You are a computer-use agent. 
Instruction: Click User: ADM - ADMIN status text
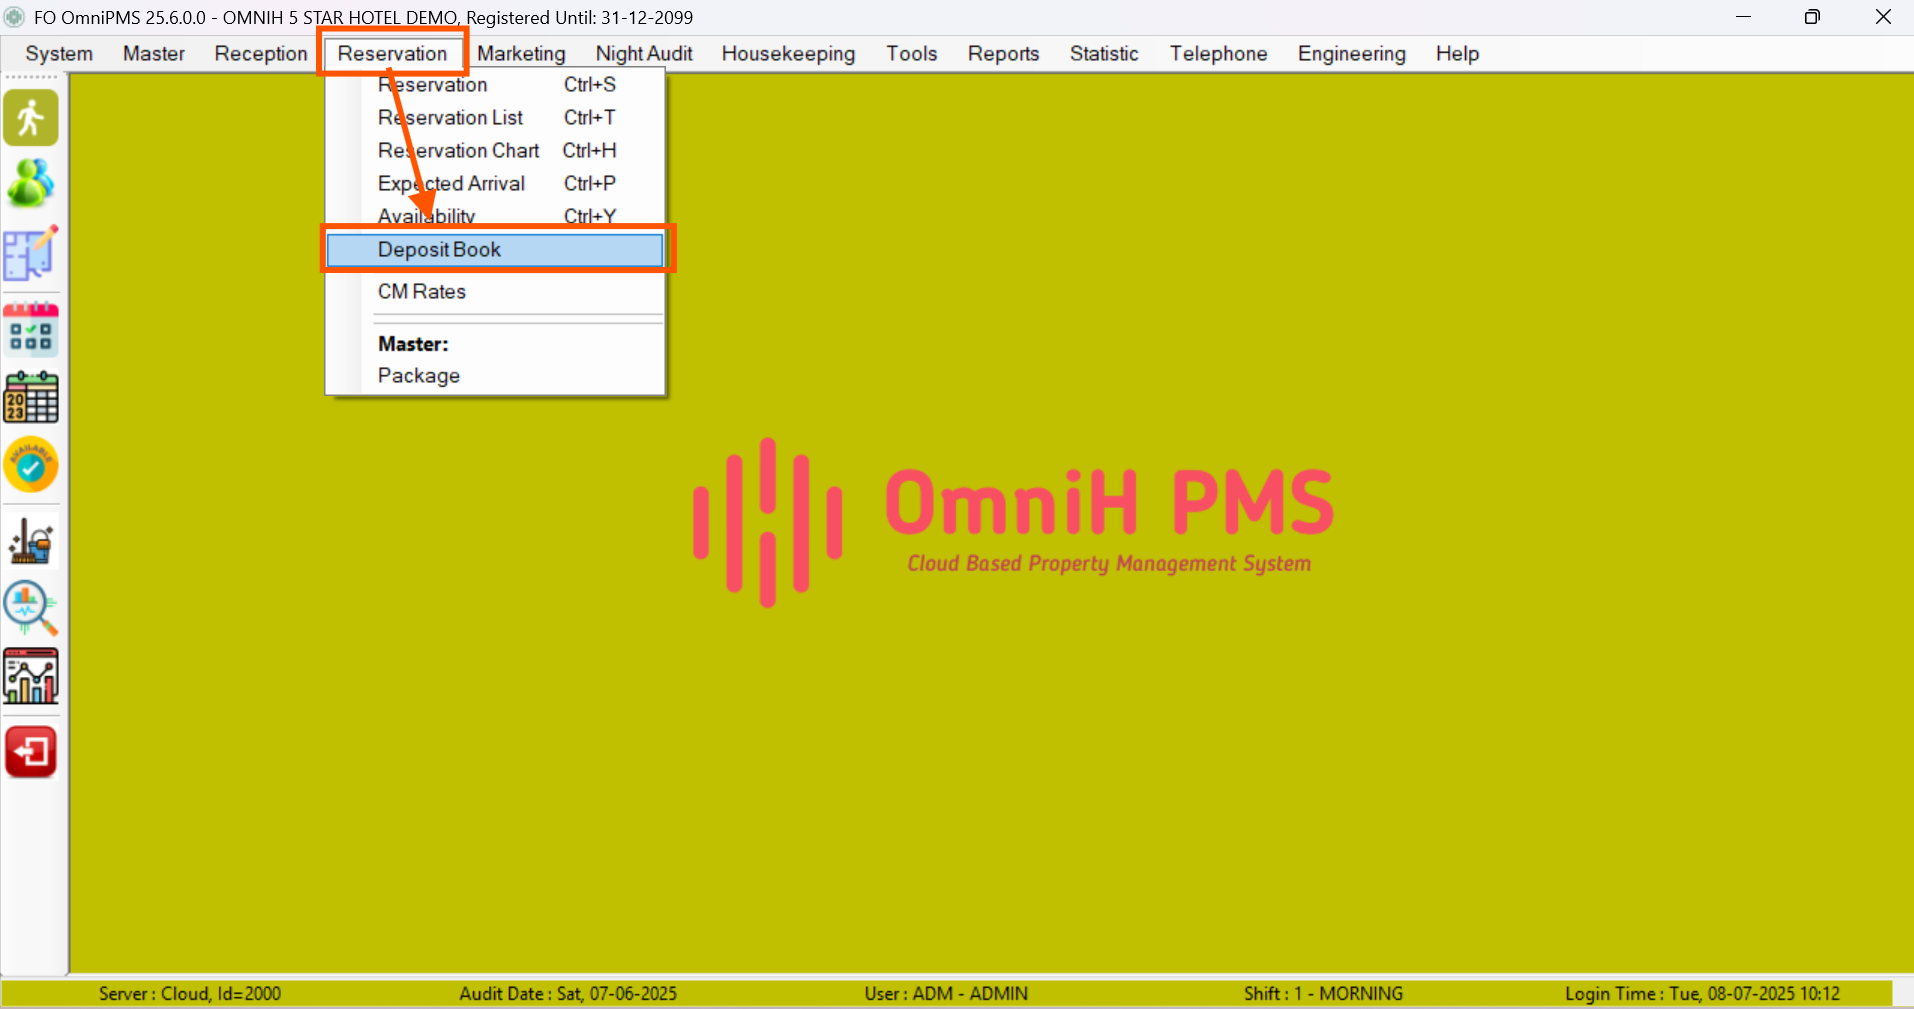[946, 994]
